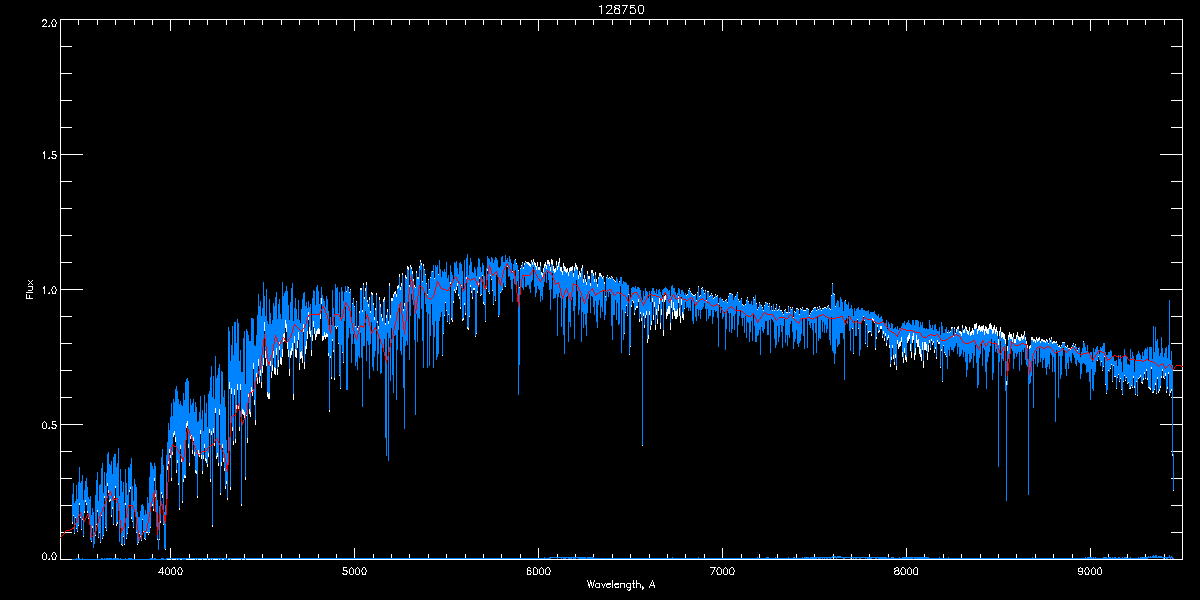Click the 0.0 flux tick label
This screenshot has width=1200, height=600.
(x=48, y=556)
